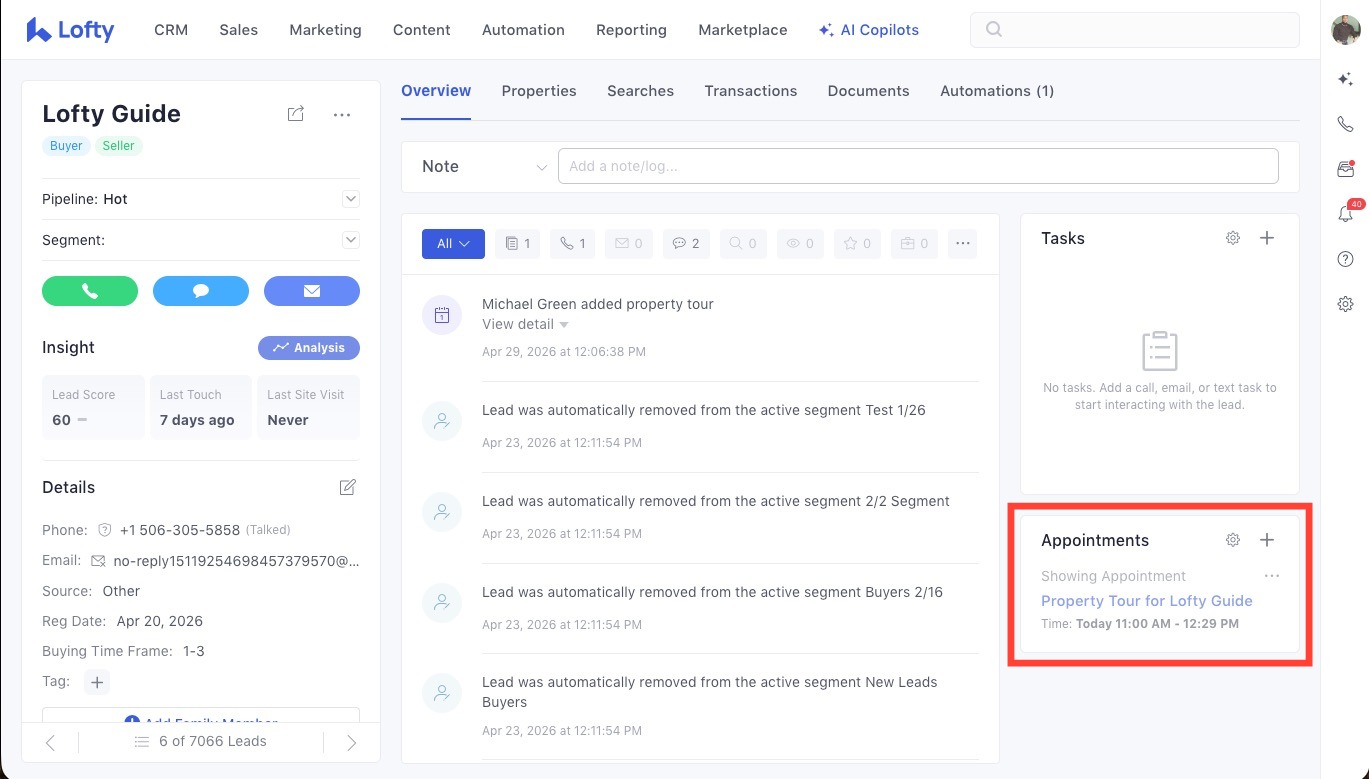Open the more options menu beside Lofty Guide
This screenshot has height=779, width=1369.
point(342,115)
